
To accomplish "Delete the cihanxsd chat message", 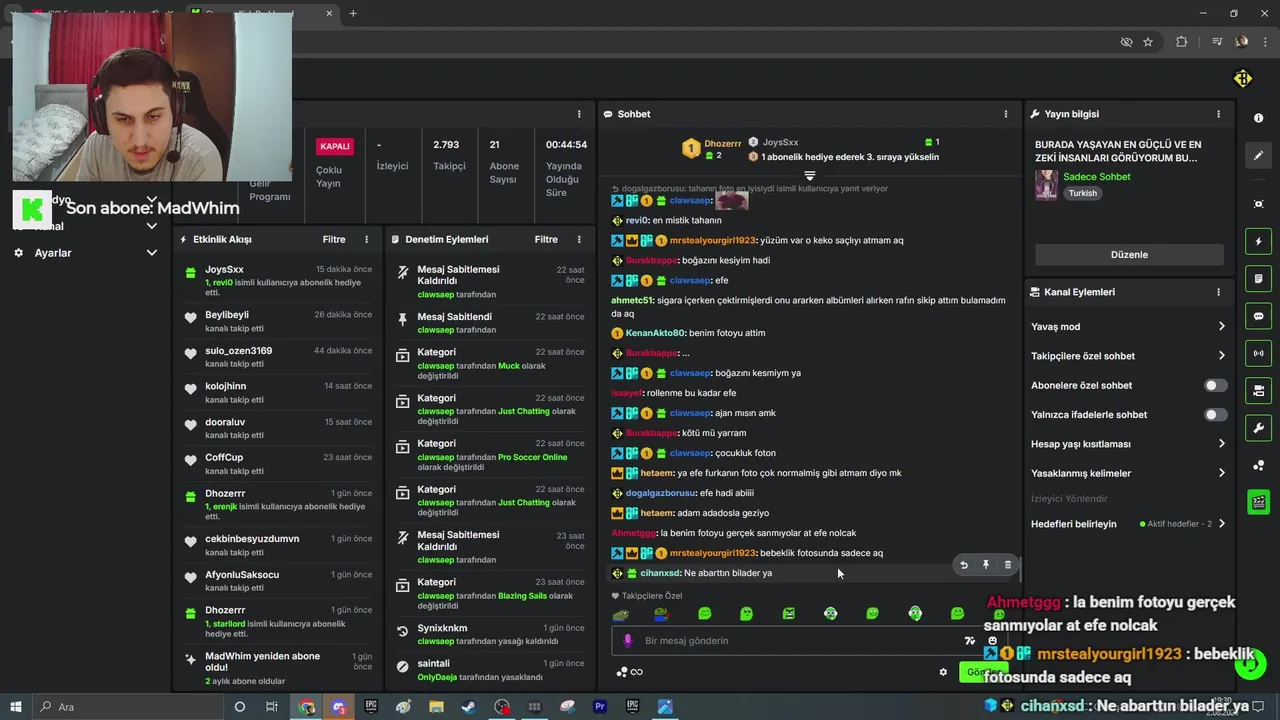I will pyautogui.click(x=1007, y=565).
